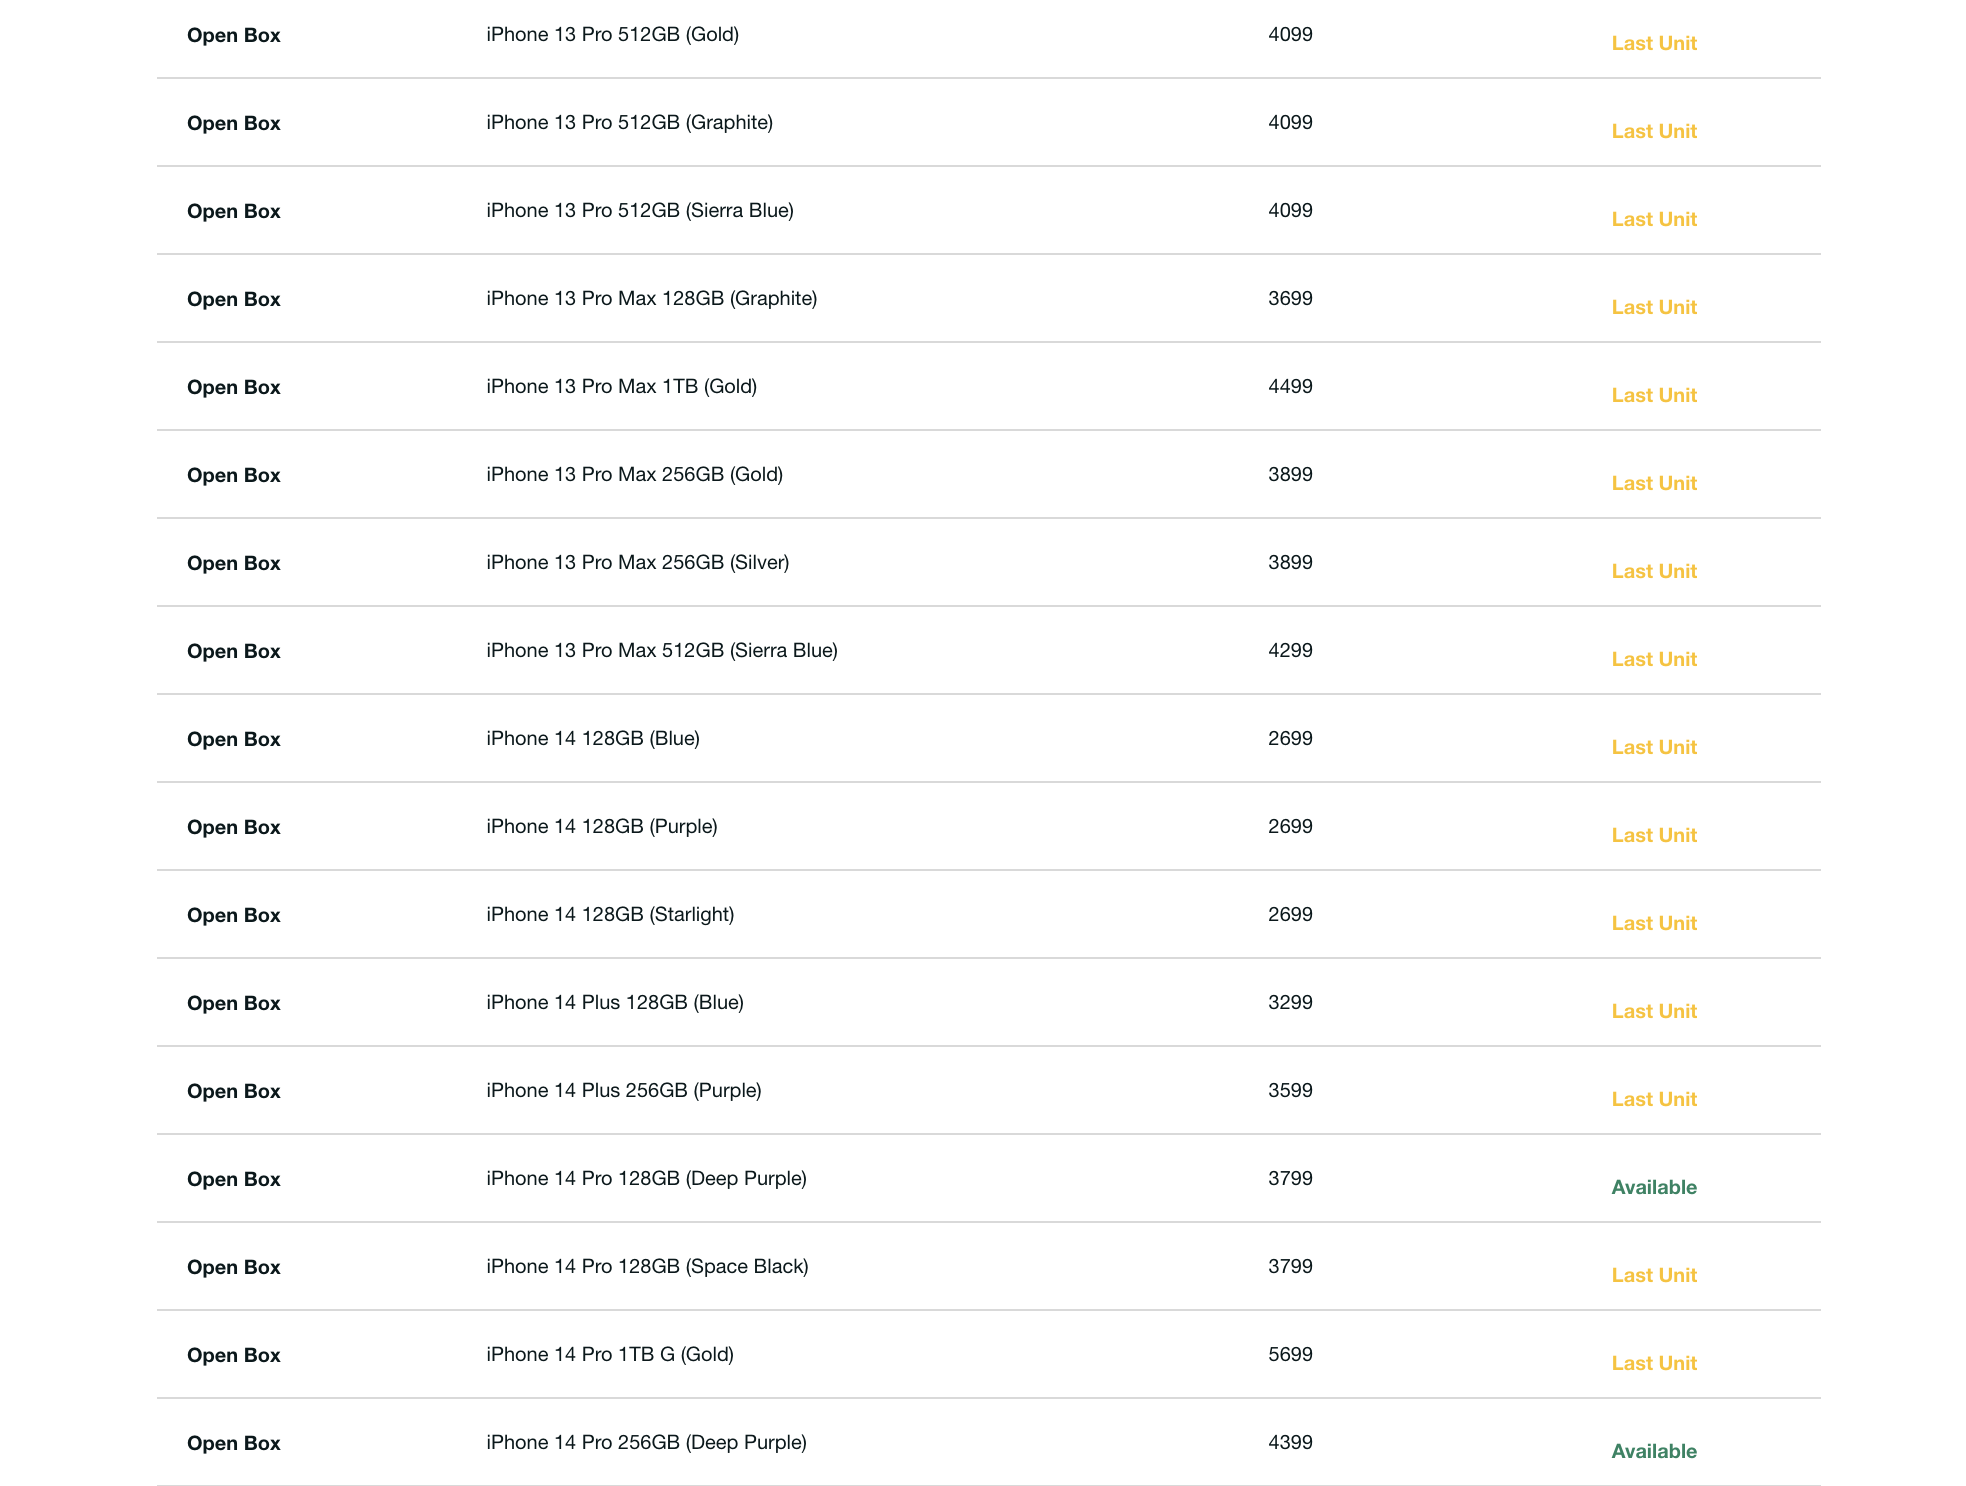1966x1486 pixels.
Task: Click iPhone 14 Pro 256GB (Deep Purple) name
Action: pyautogui.click(x=645, y=1443)
